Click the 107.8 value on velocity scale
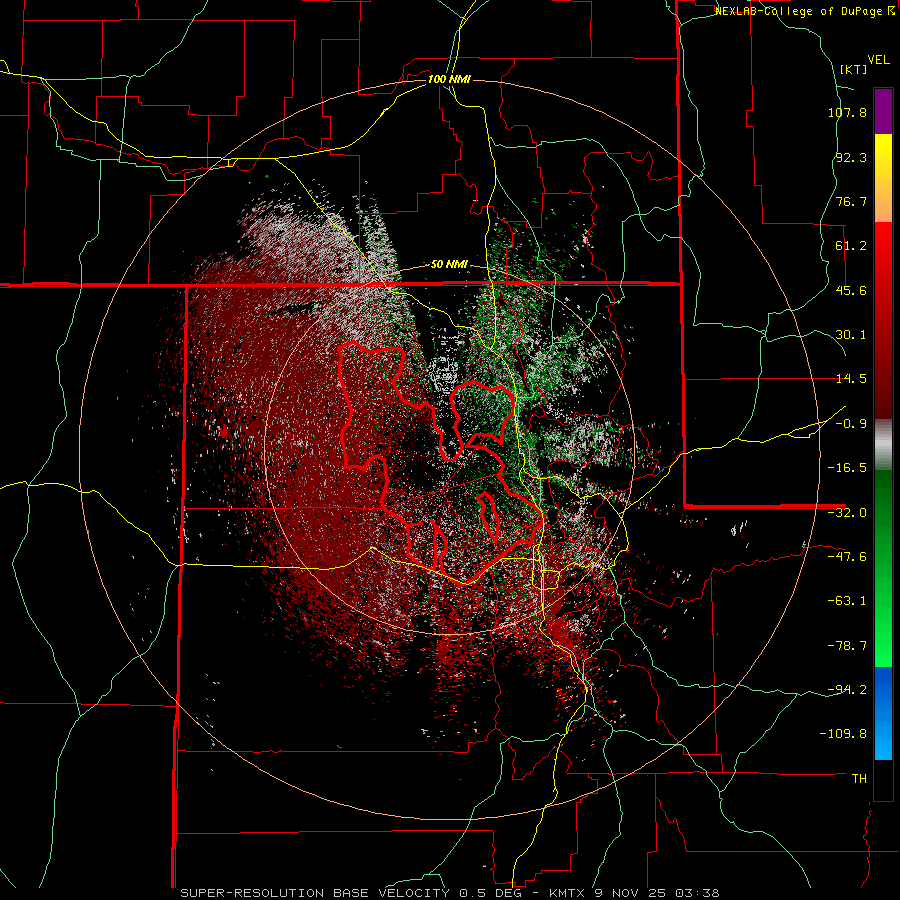The height and width of the screenshot is (900, 900). click(847, 112)
